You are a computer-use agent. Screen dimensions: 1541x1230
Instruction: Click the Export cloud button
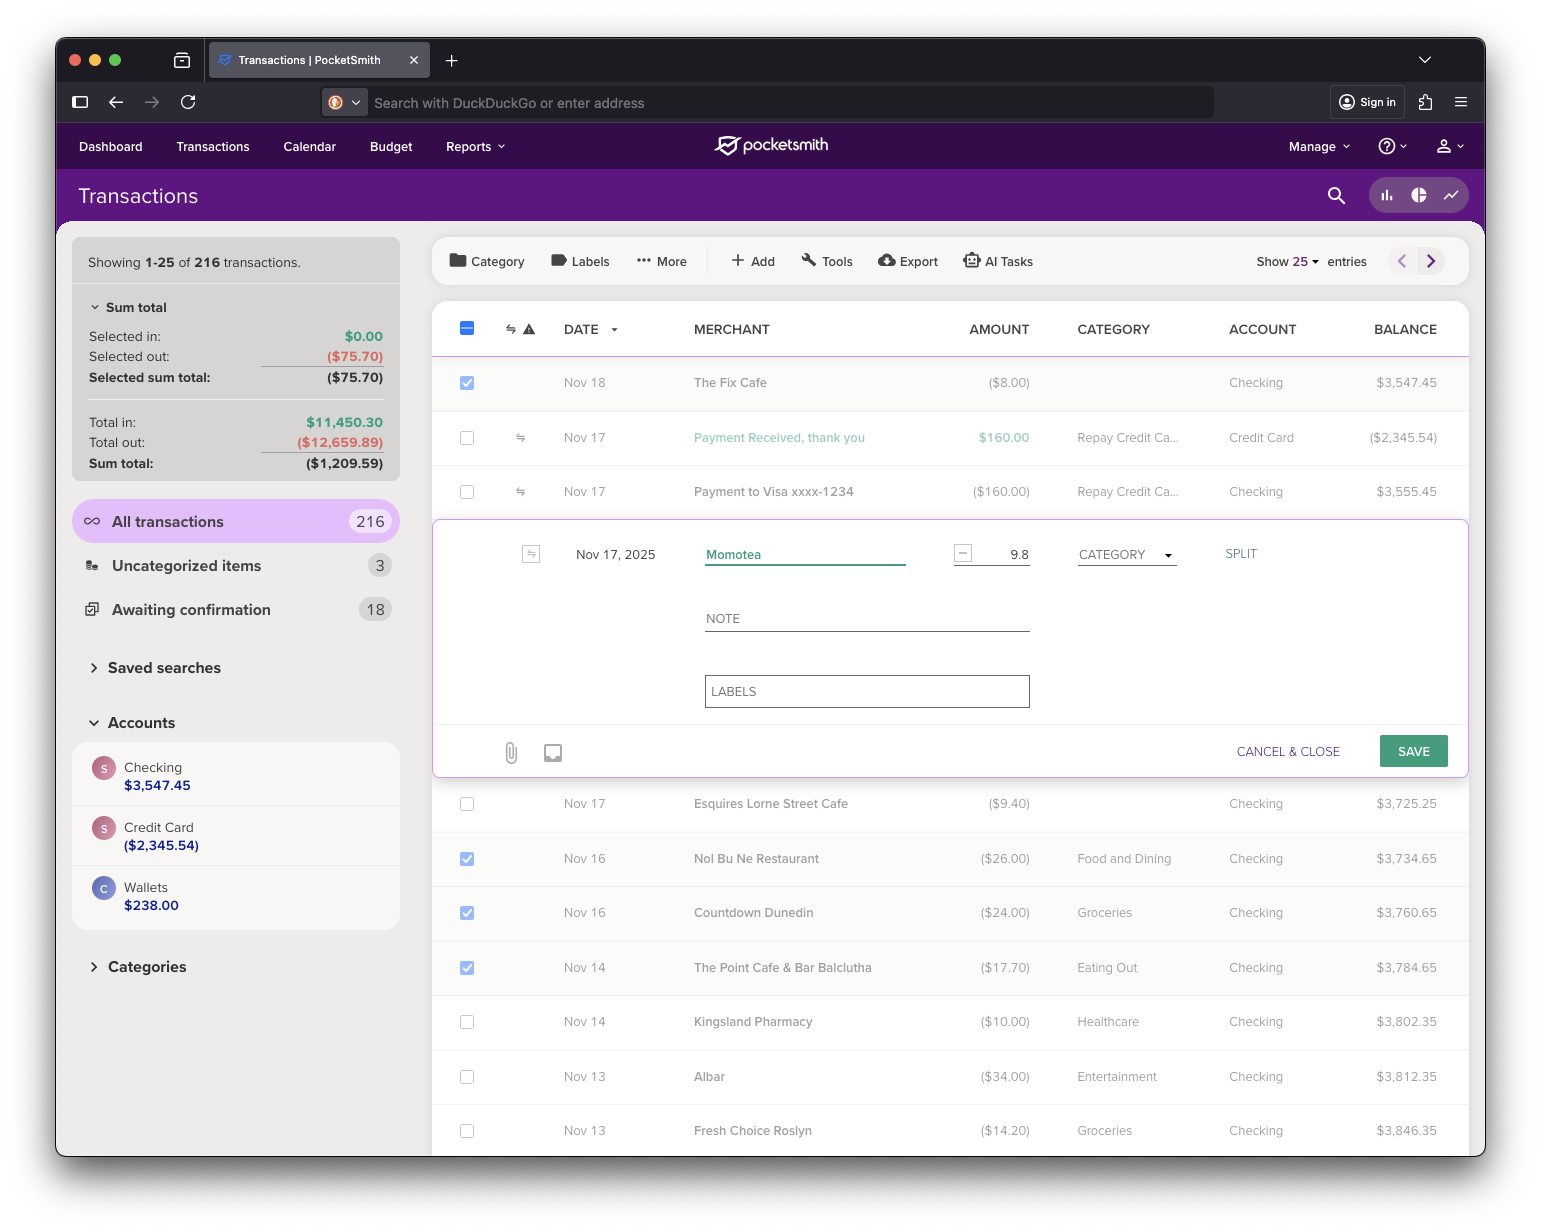pos(908,261)
